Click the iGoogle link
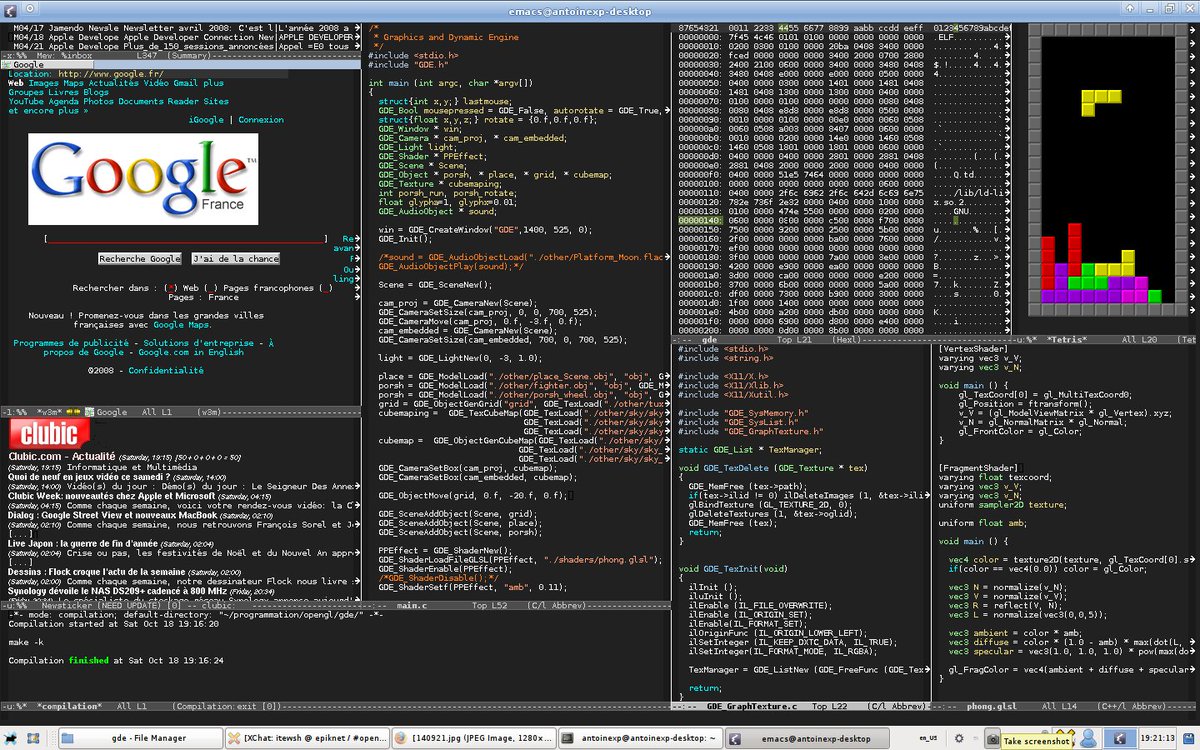This screenshot has width=1200, height=750. [206, 120]
